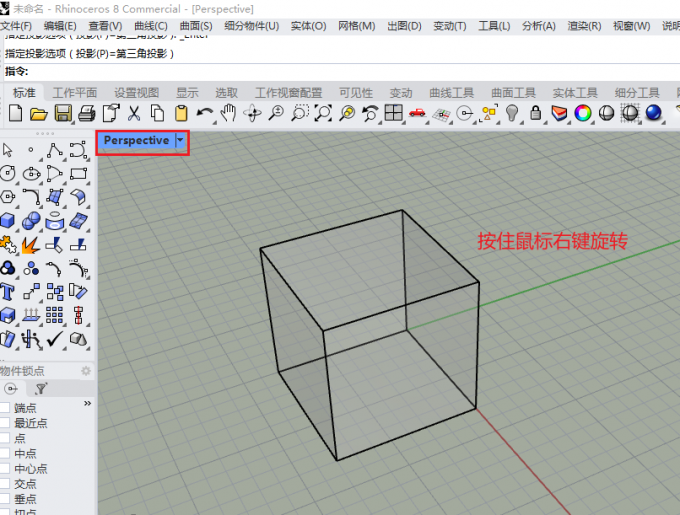
Task: Open the Perspective viewport dropdown arrow
Action: point(180,140)
